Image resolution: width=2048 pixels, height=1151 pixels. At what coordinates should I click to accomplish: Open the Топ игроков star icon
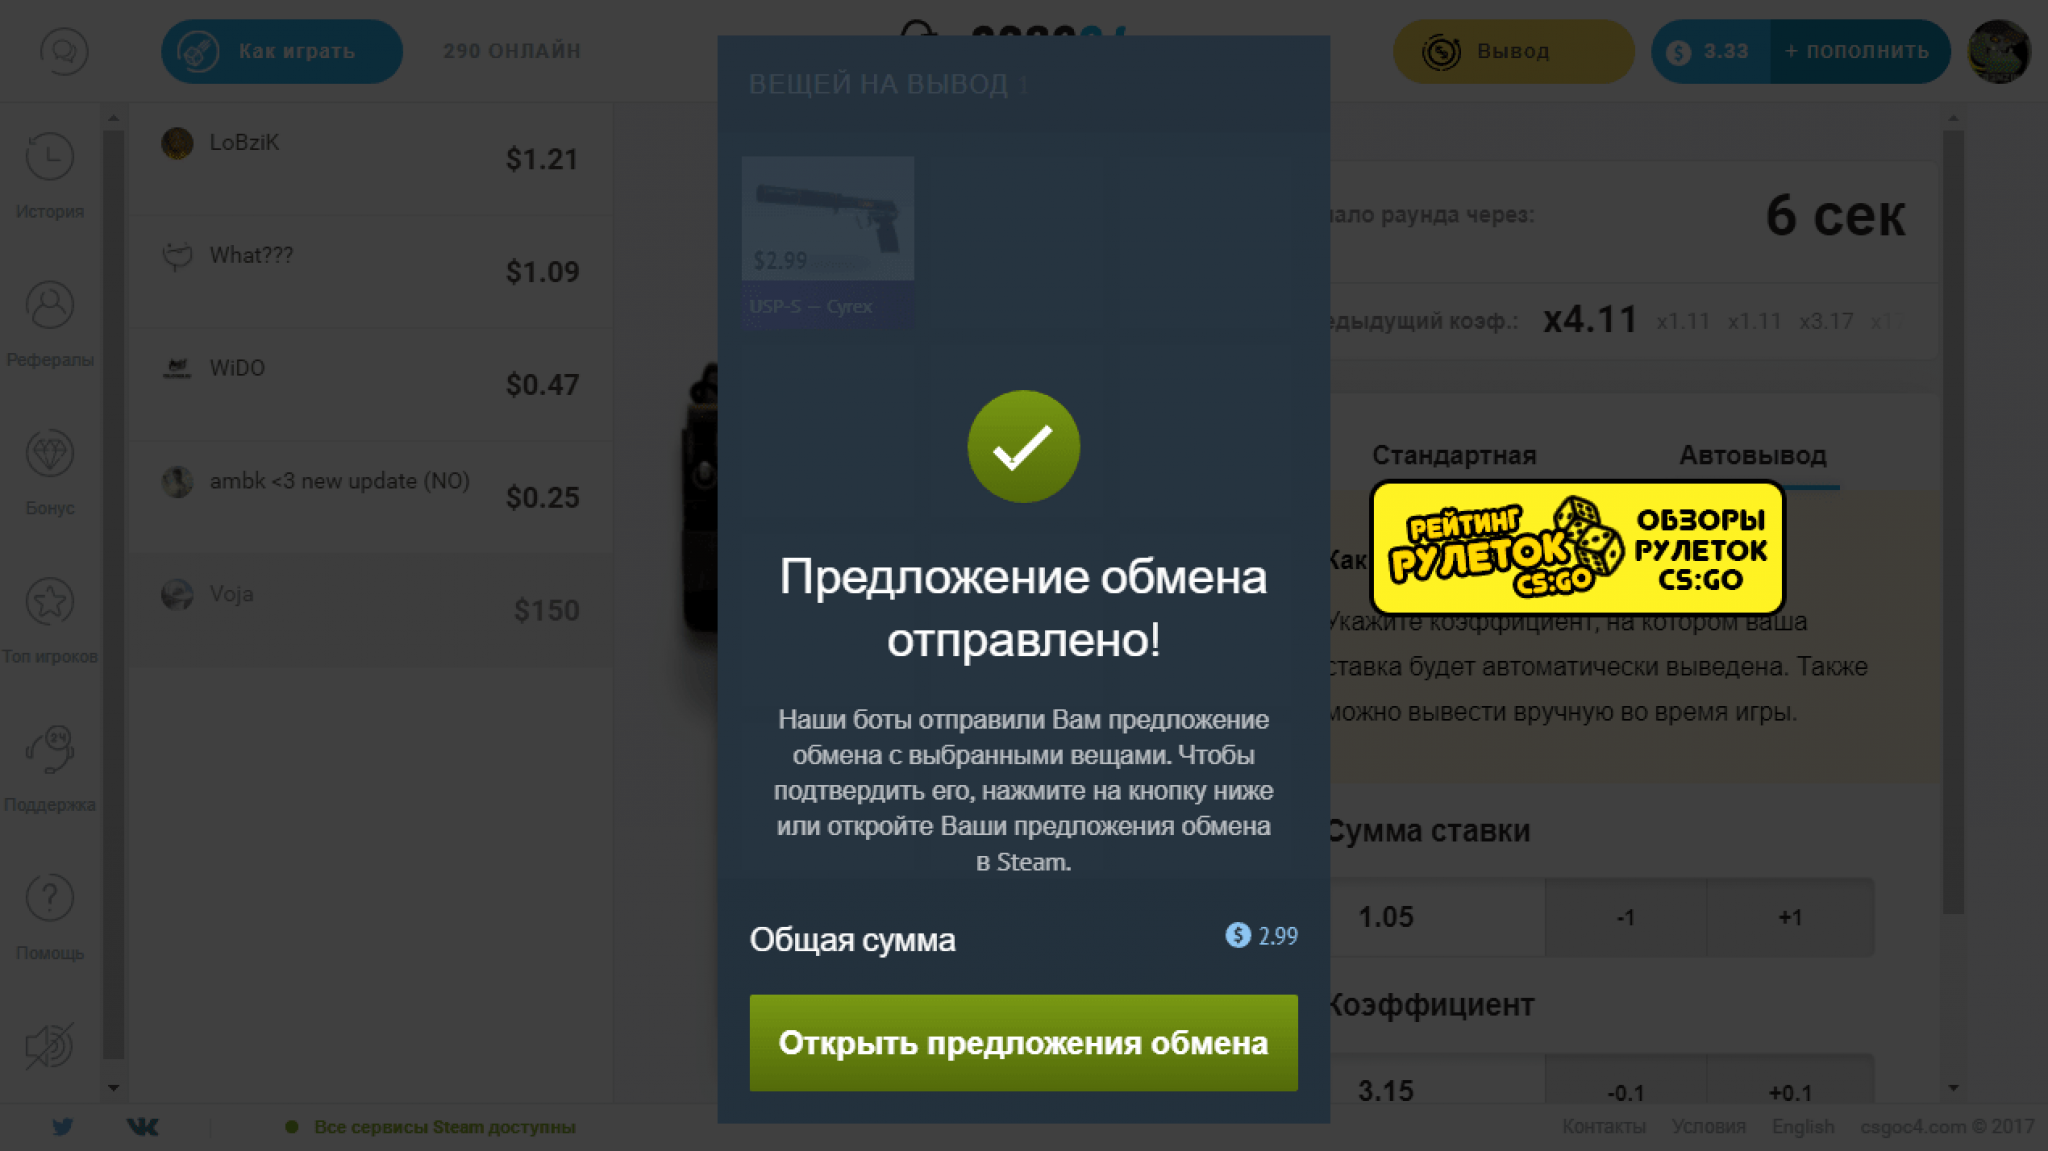coord(49,602)
